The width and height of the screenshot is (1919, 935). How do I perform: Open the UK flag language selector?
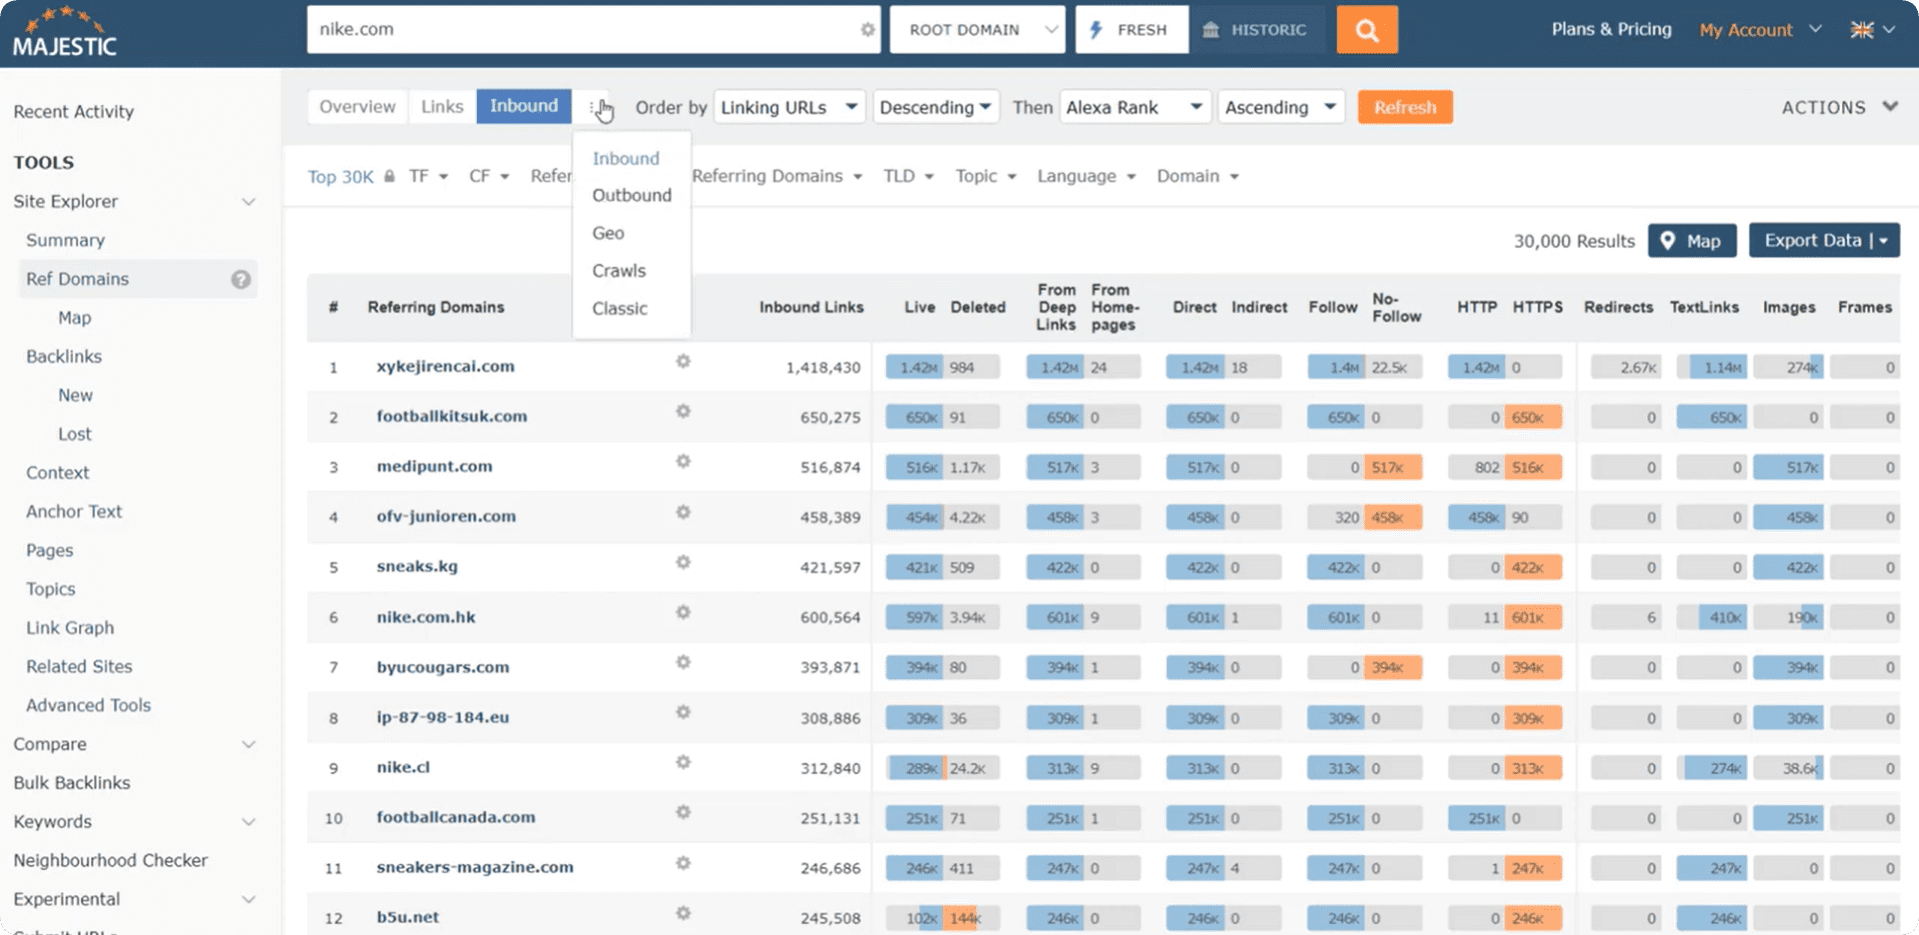click(1873, 30)
